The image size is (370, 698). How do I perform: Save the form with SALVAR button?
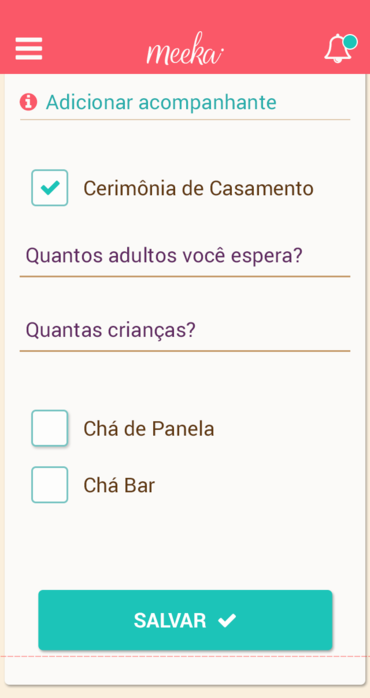[x=185, y=620]
